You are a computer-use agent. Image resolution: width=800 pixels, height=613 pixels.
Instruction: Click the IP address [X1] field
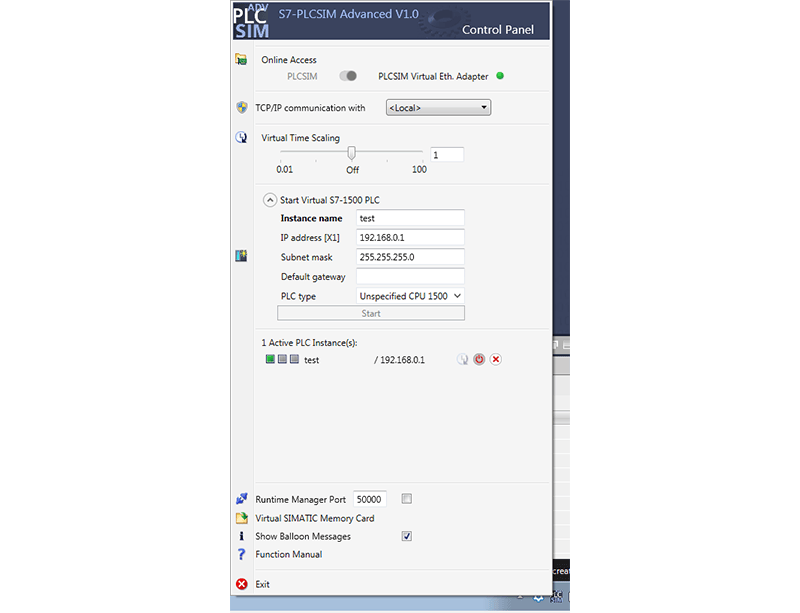click(410, 237)
